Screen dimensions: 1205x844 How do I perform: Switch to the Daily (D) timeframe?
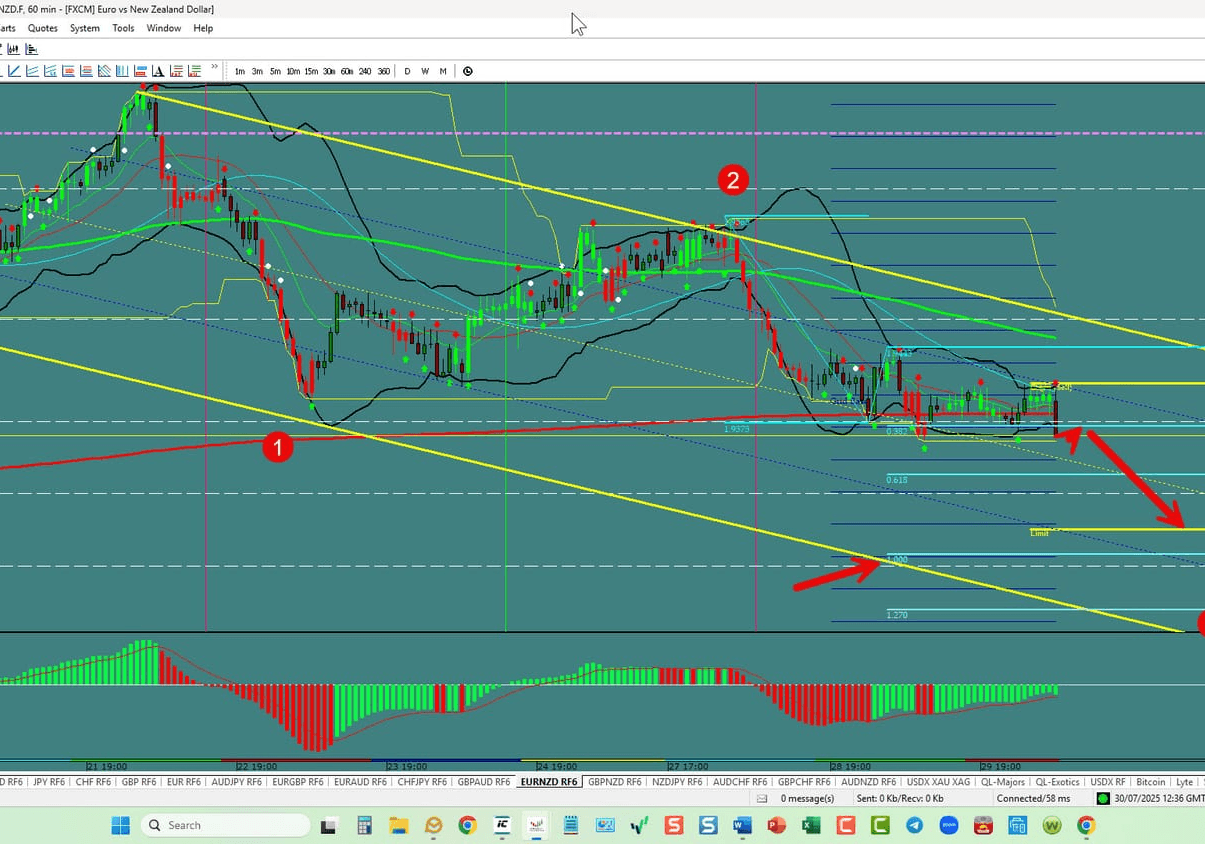click(407, 71)
